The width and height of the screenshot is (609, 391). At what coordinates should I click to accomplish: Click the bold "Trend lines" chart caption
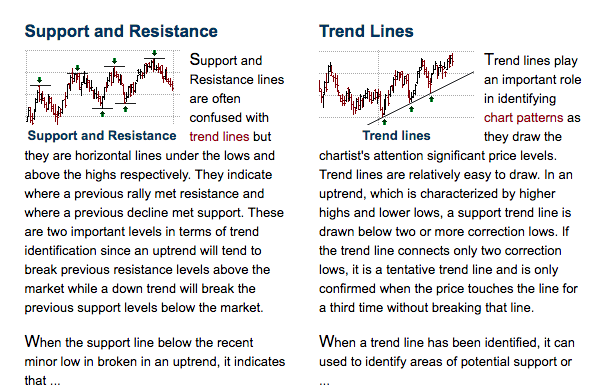396,136
